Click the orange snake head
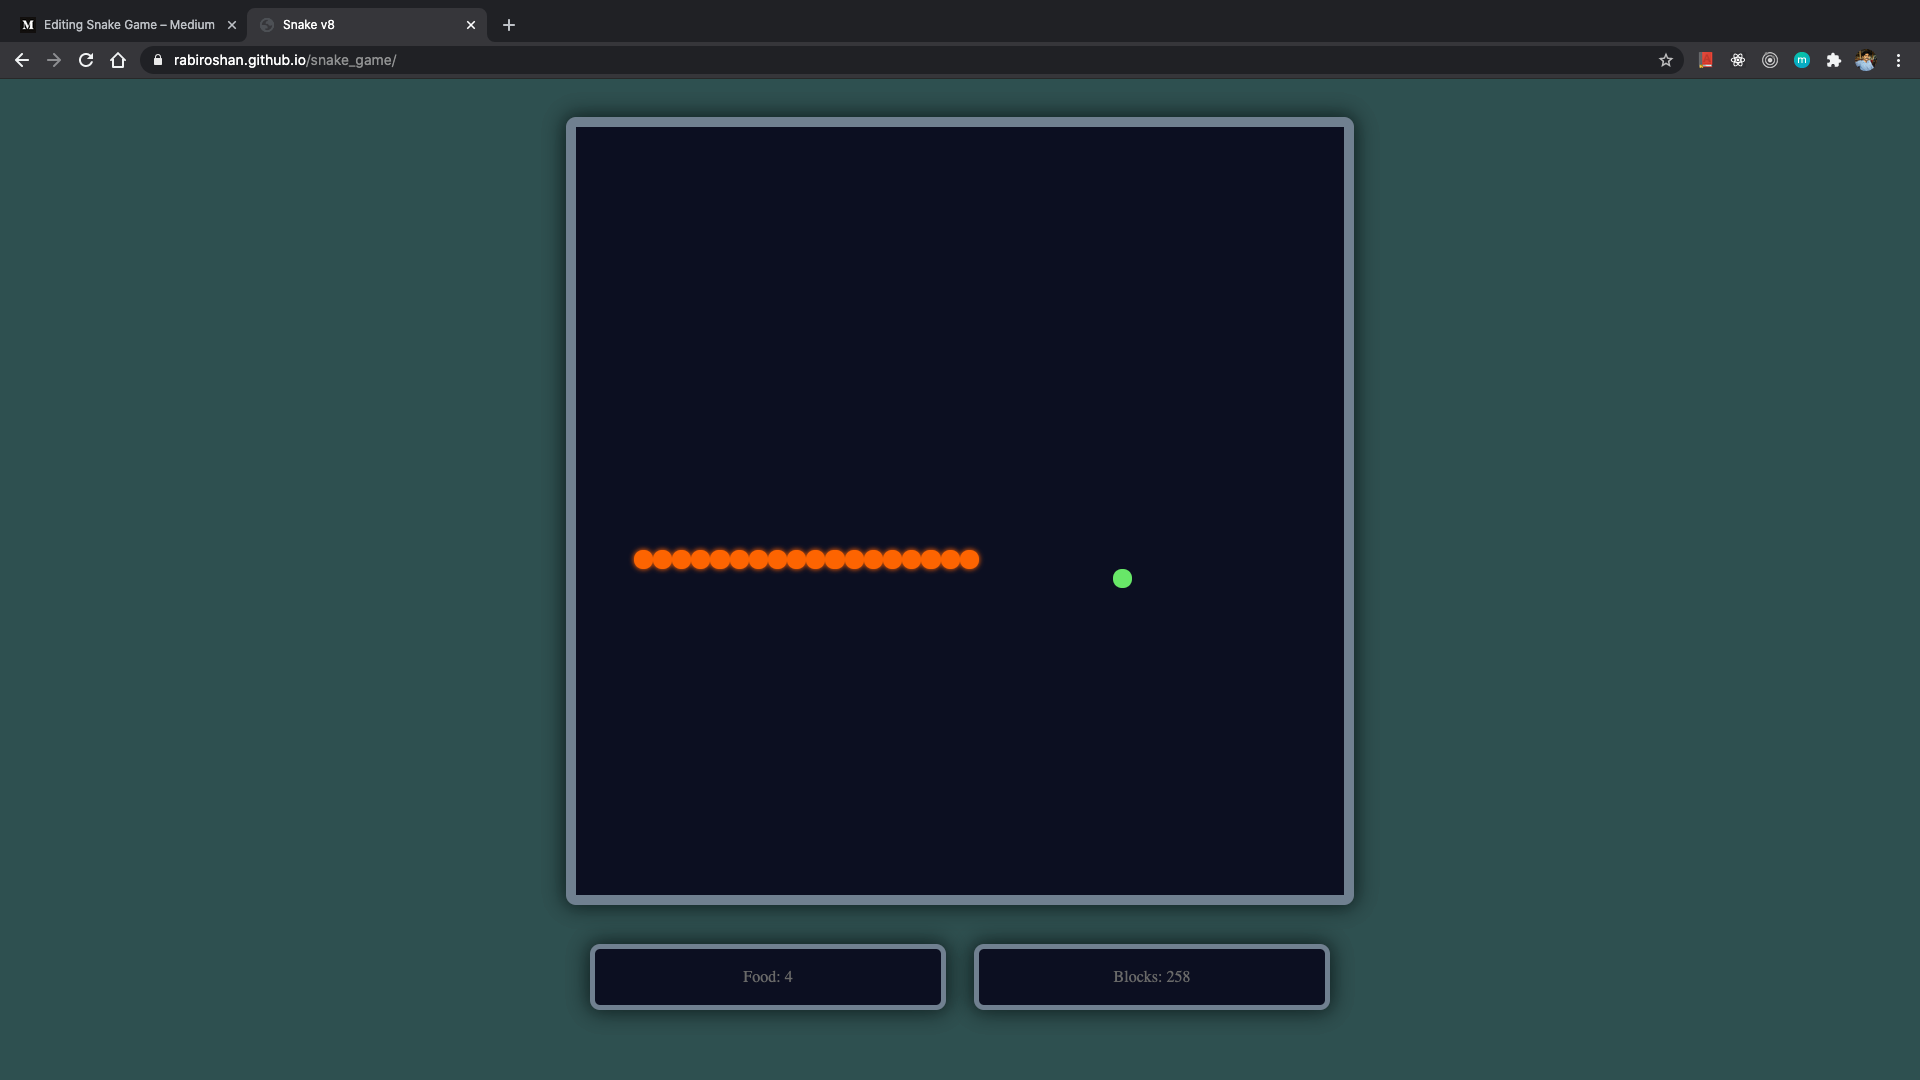Viewport: 1920px width, 1080px height. point(968,559)
